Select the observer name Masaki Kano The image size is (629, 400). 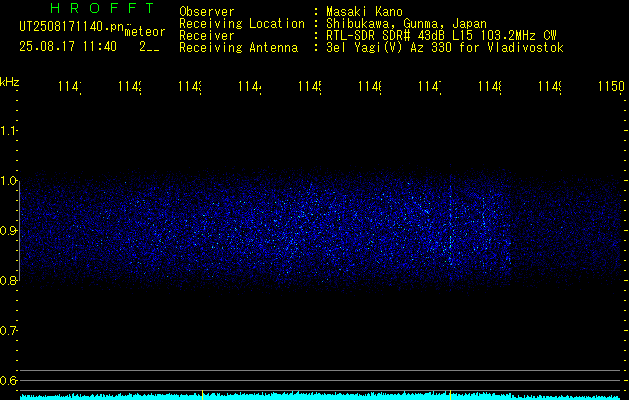pyautogui.click(x=364, y=11)
